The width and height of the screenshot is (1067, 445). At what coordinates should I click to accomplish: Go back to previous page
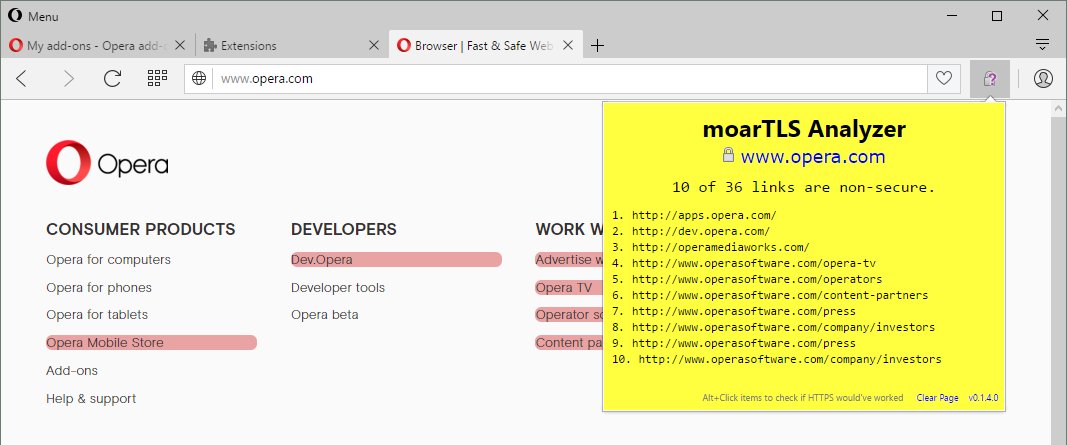[22, 79]
